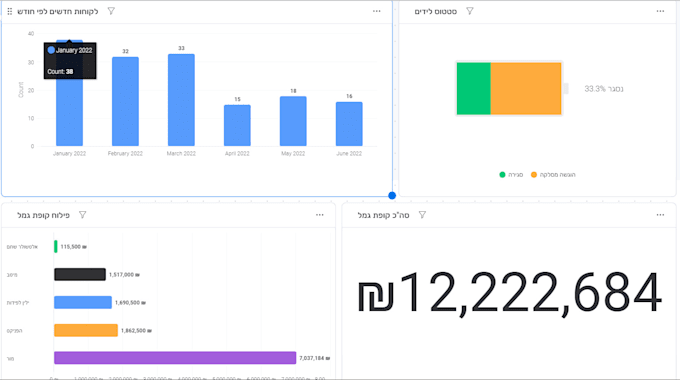Click the blue round resize handle of the monthly chart widget
This screenshot has height=380, width=680.
coord(392,196)
